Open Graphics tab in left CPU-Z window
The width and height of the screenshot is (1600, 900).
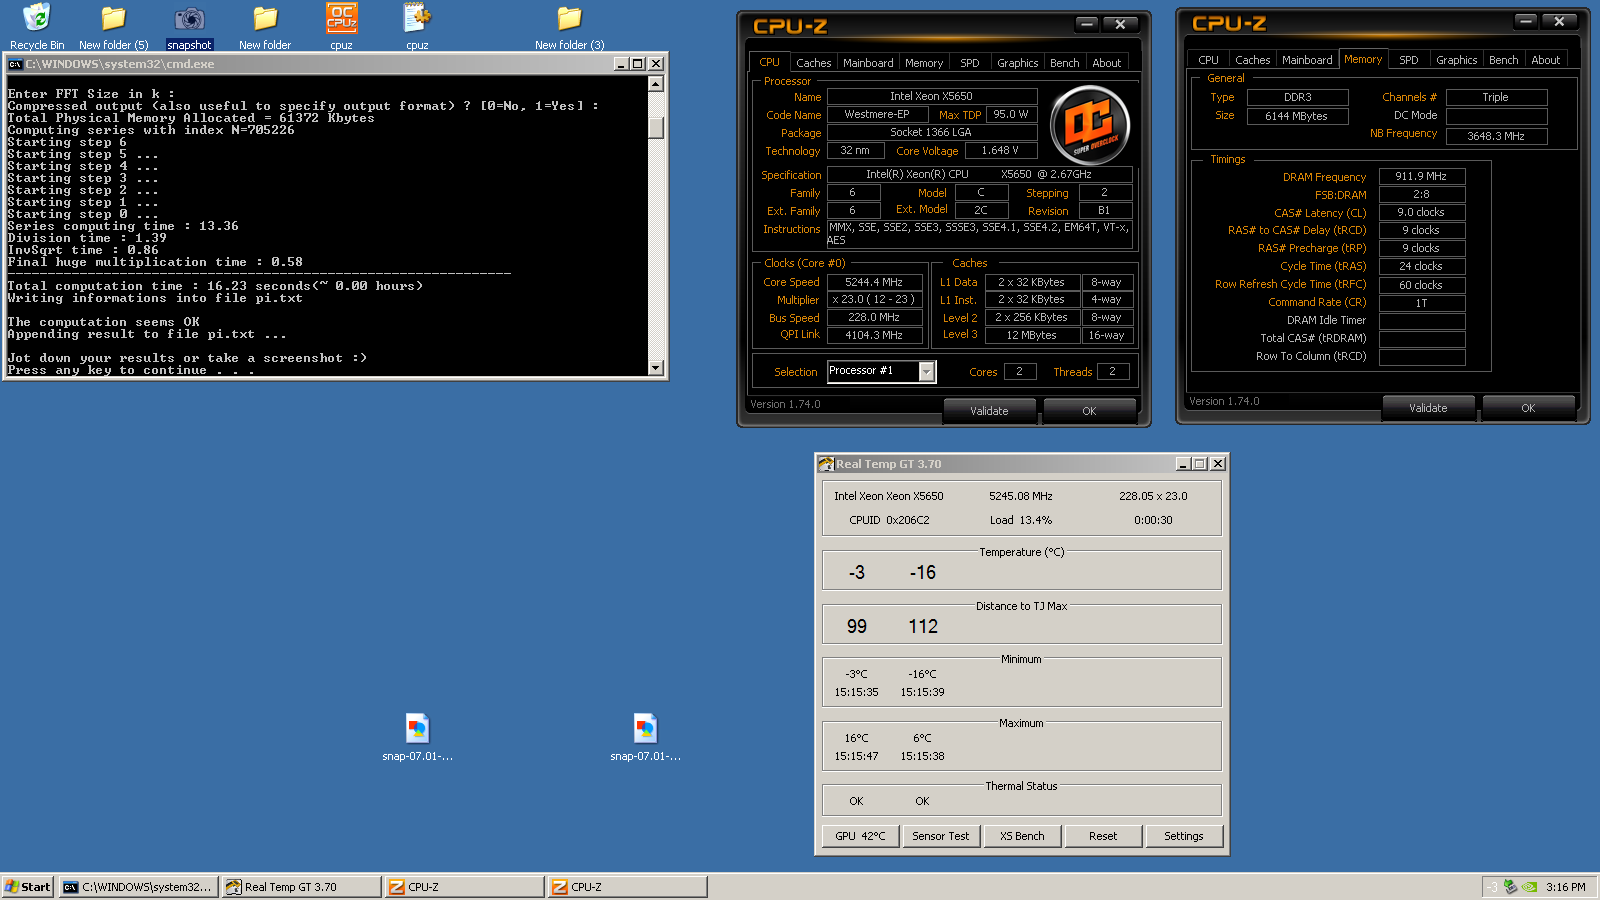[x=1017, y=63]
